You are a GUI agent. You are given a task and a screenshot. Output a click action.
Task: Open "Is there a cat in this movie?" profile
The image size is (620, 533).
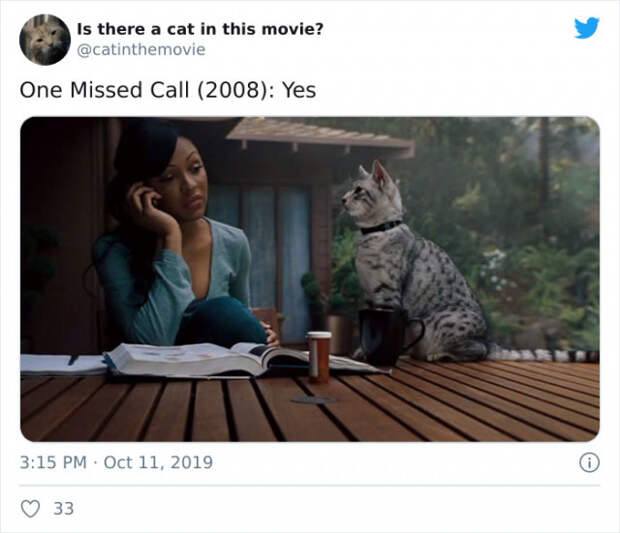200,29
